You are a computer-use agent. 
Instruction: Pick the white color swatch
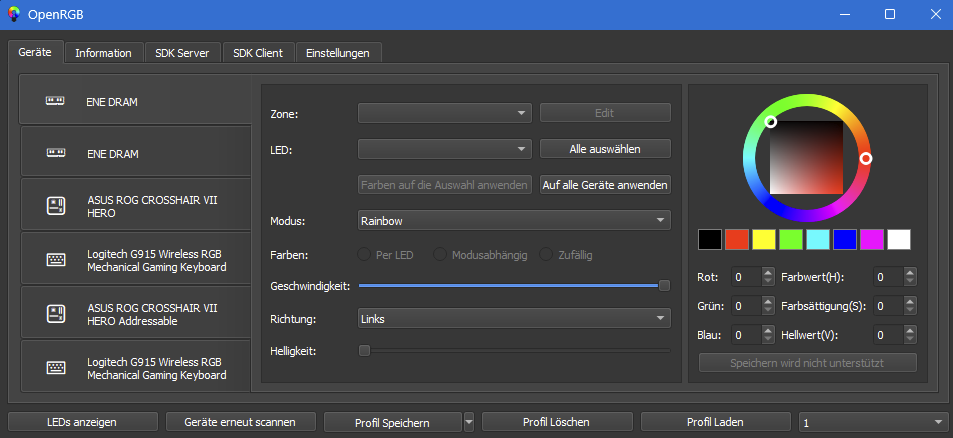pyautogui.click(x=899, y=239)
